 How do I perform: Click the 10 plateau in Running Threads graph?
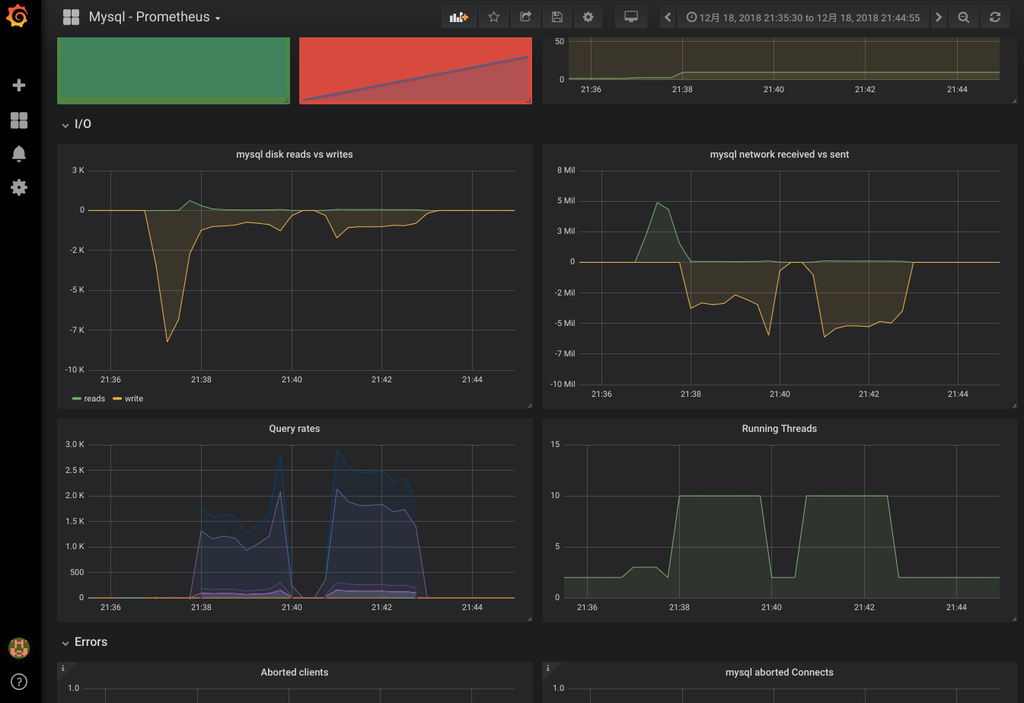pos(720,496)
